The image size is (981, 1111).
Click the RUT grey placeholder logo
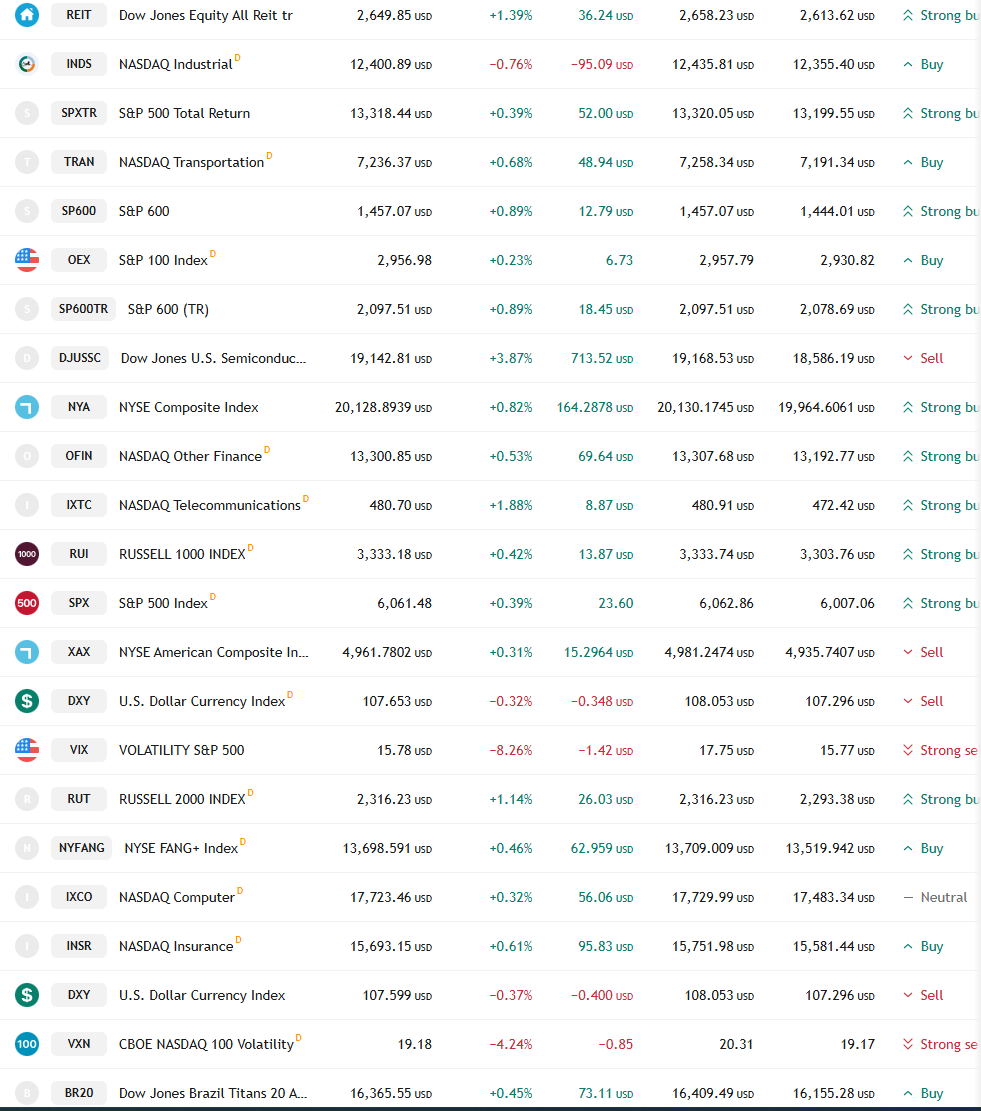click(x=27, y=799)
